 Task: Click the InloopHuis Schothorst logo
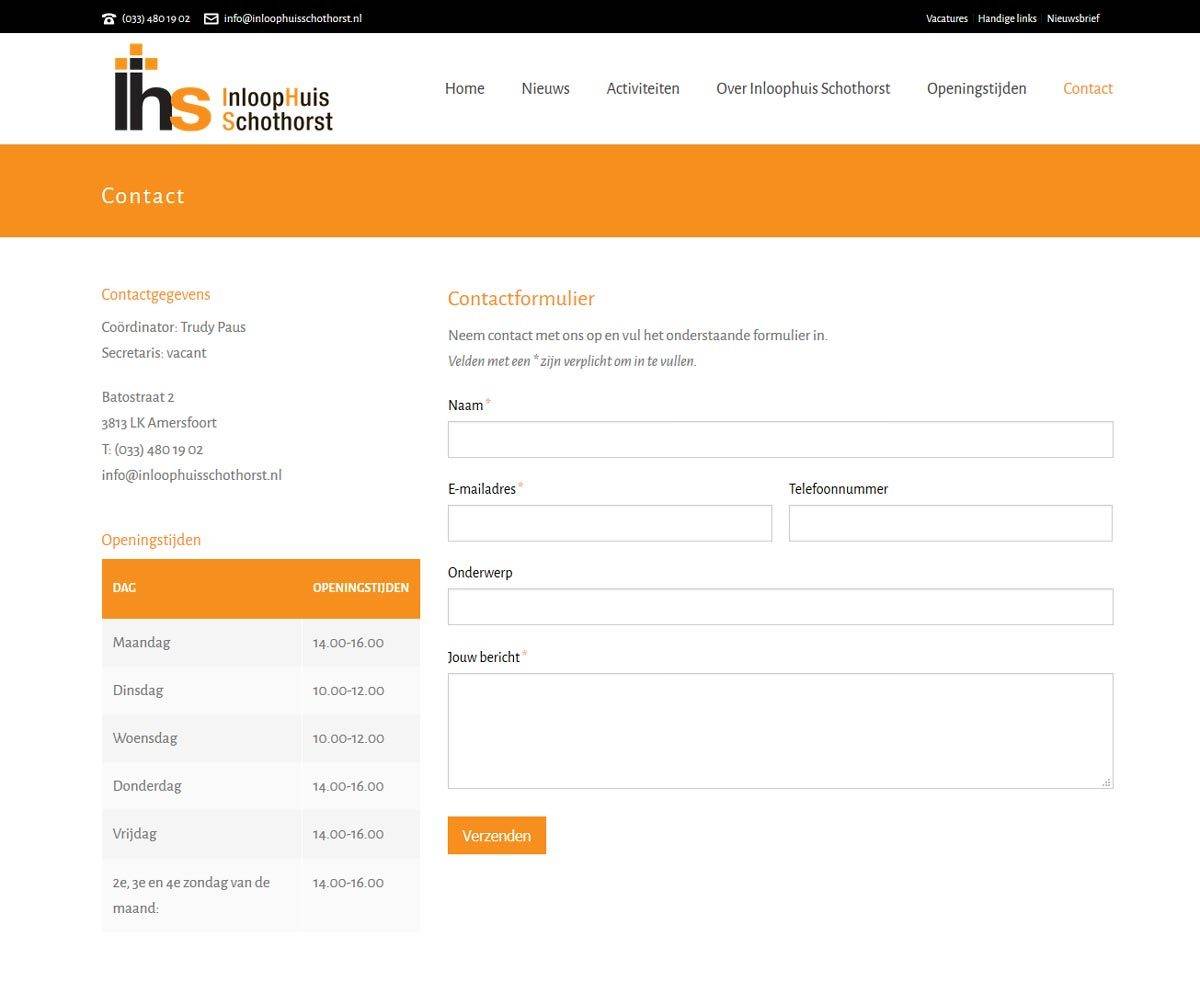point(223,89)
